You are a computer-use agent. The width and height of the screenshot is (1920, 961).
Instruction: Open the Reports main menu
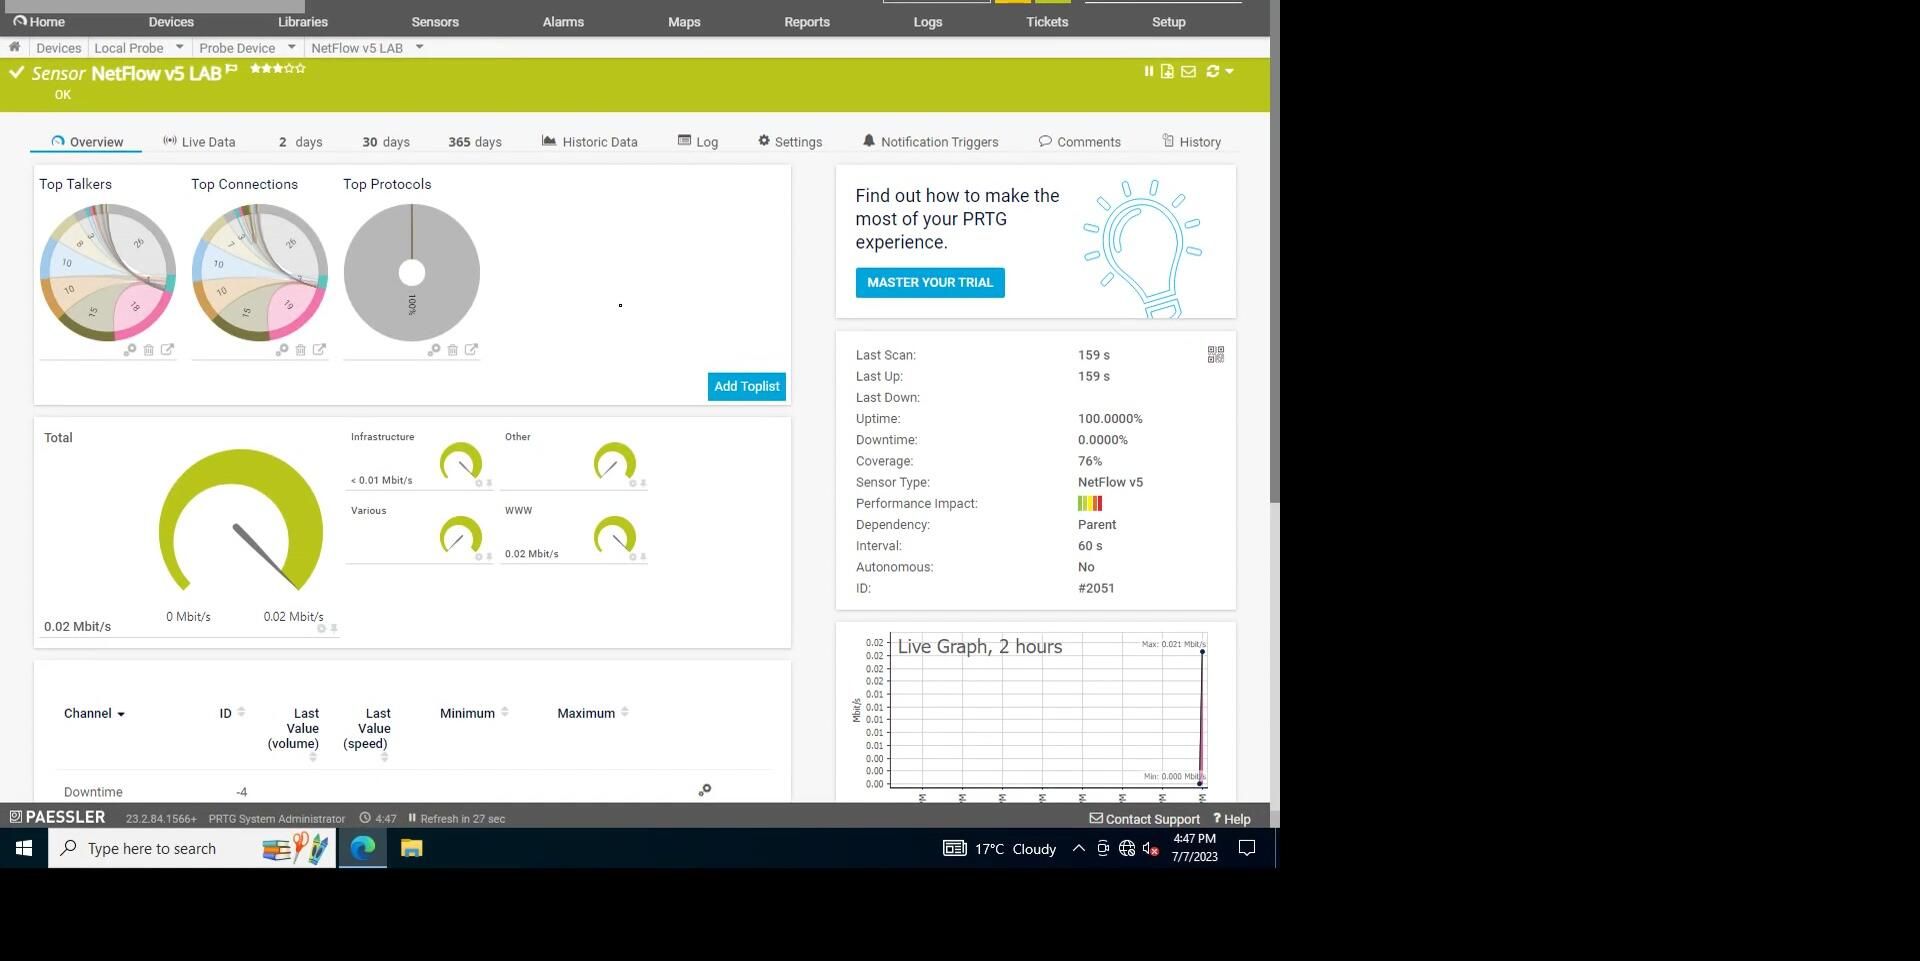[807, 21]
